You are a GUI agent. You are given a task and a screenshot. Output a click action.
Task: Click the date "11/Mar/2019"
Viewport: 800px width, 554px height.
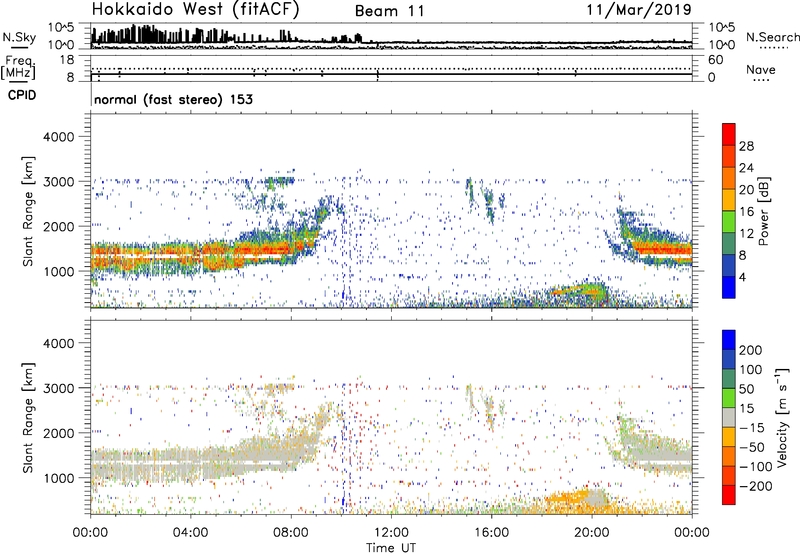coord(639,10)
